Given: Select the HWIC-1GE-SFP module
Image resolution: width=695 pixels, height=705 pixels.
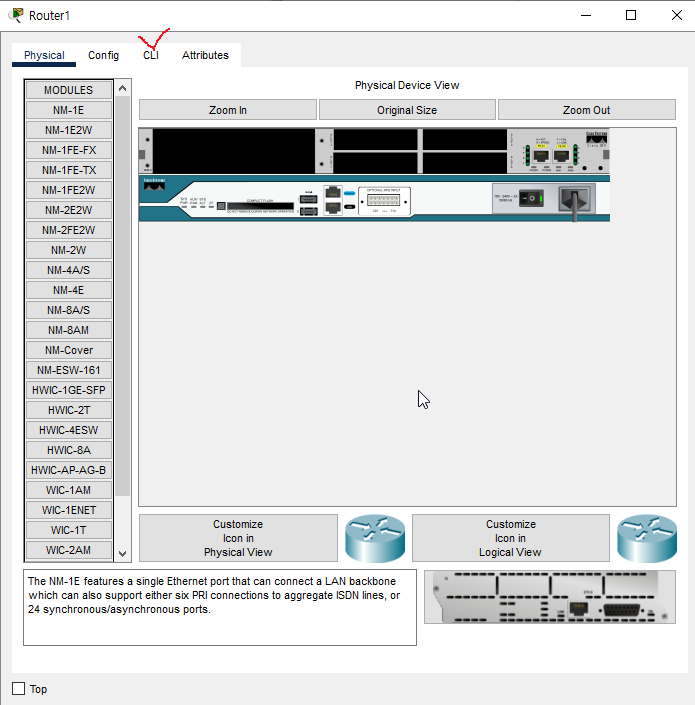Looking at the screenshot, I should (x=69, y=390).
